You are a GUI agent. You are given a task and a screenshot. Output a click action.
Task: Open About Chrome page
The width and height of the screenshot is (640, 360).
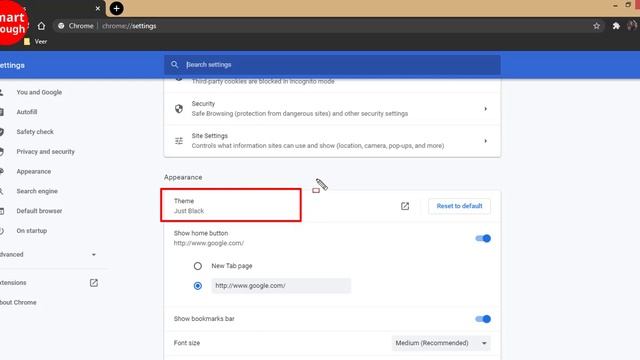pyautogui.click(x=18, y=302)
